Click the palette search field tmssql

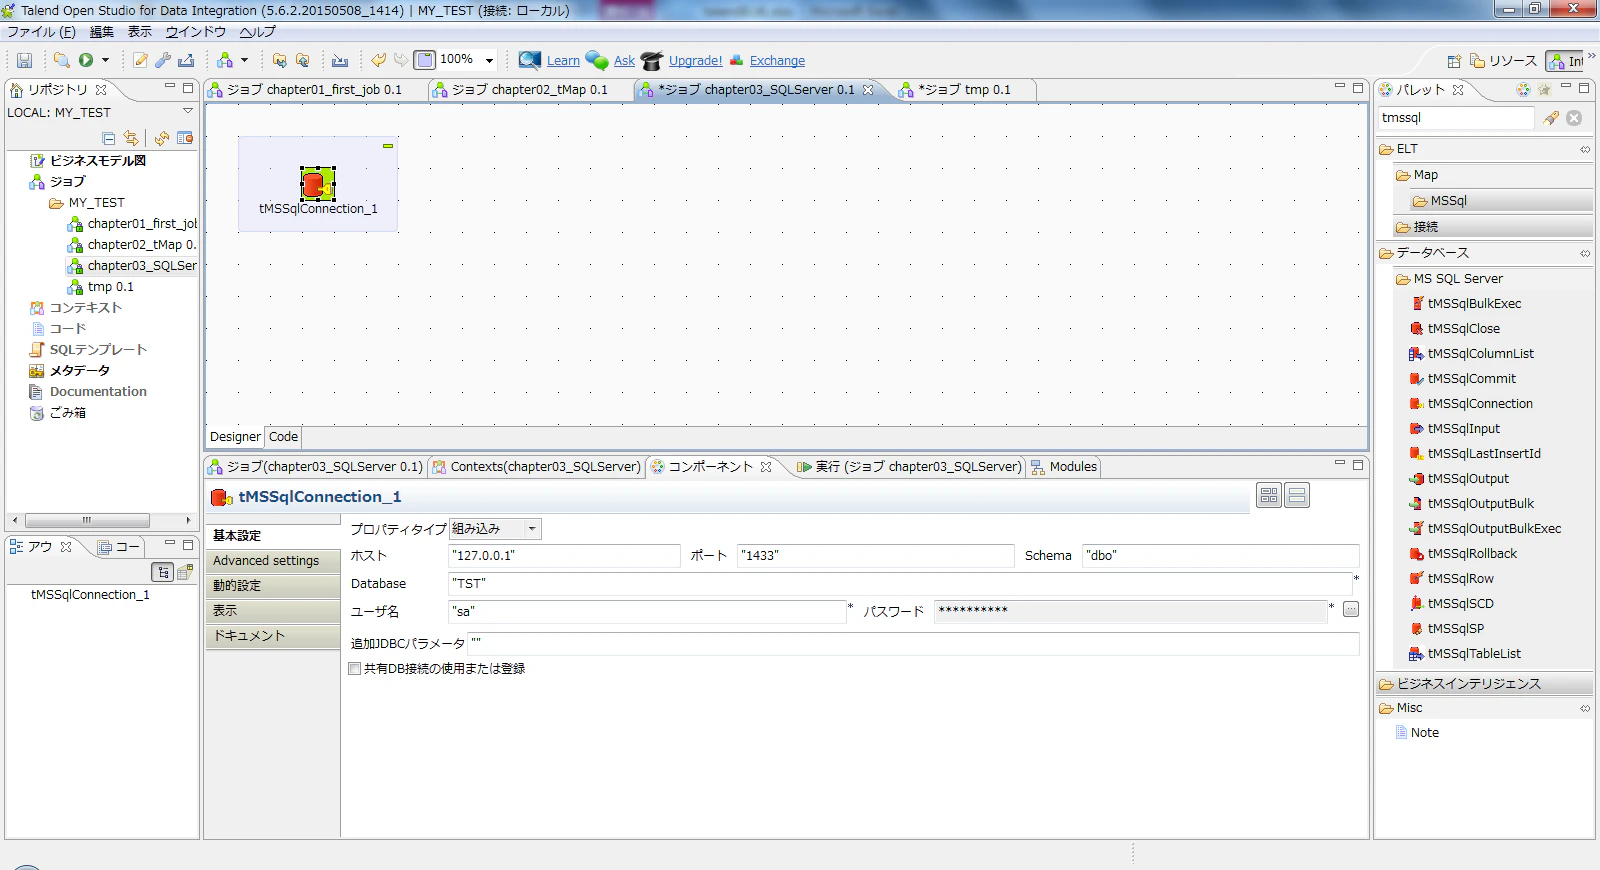coord(1455,118)
